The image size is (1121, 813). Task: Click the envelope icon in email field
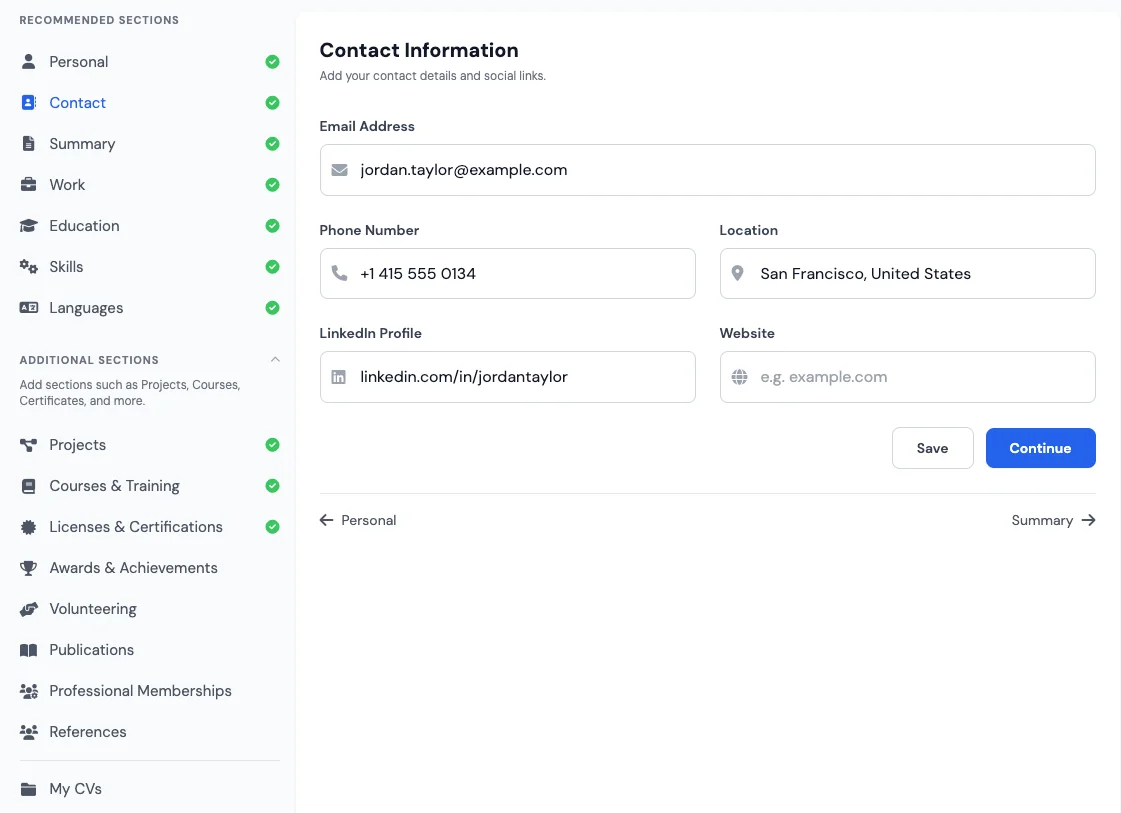pyautogui.click(x=340, y=170)
